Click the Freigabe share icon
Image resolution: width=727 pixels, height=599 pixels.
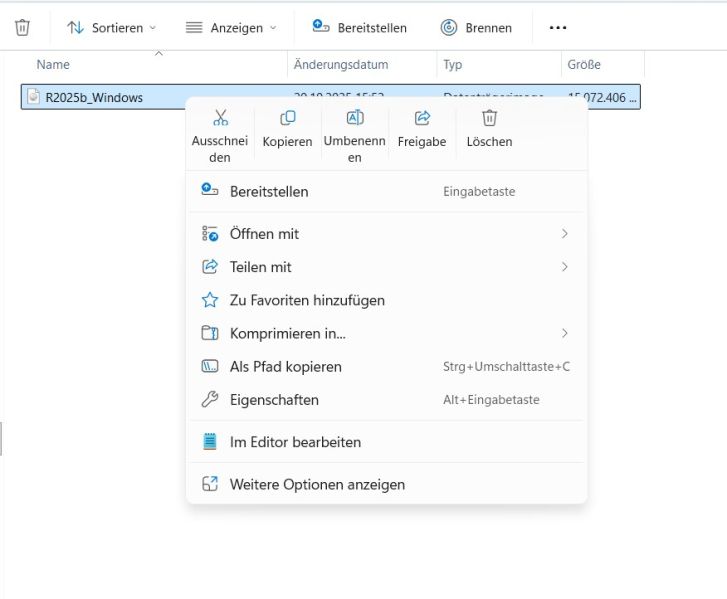click(422, 118)
